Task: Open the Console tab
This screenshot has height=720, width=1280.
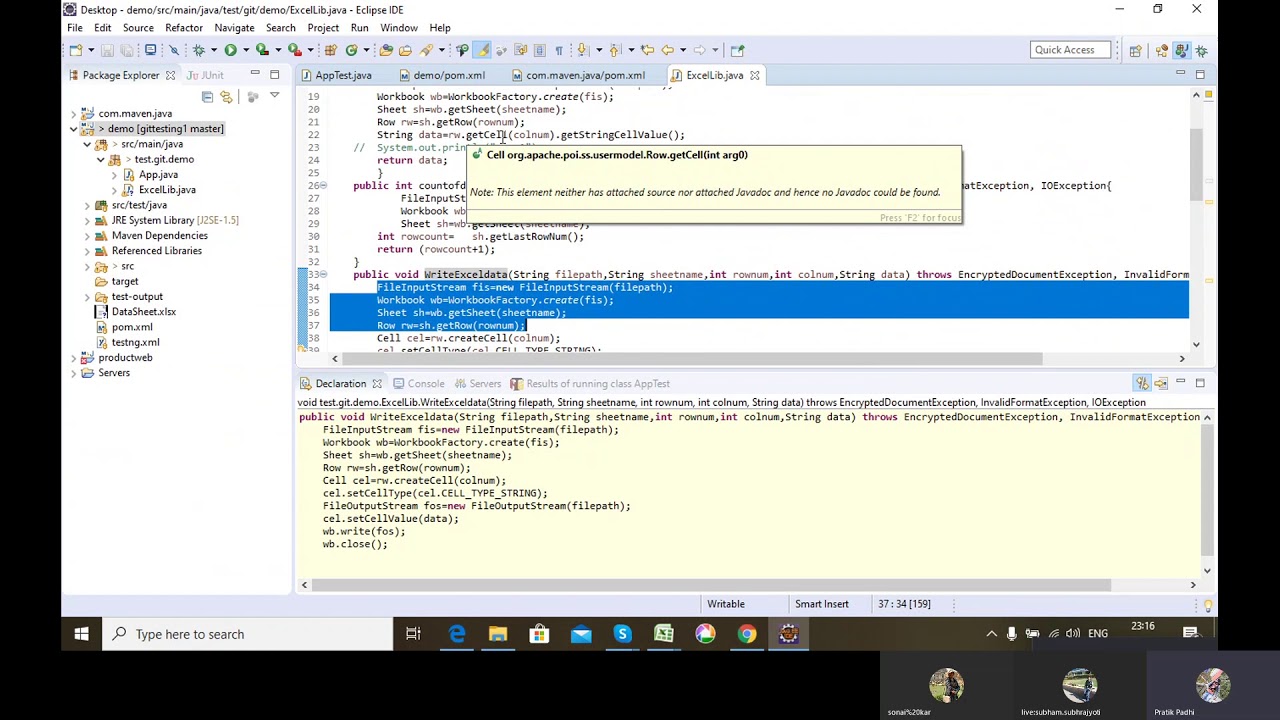Action: point(425,384)
